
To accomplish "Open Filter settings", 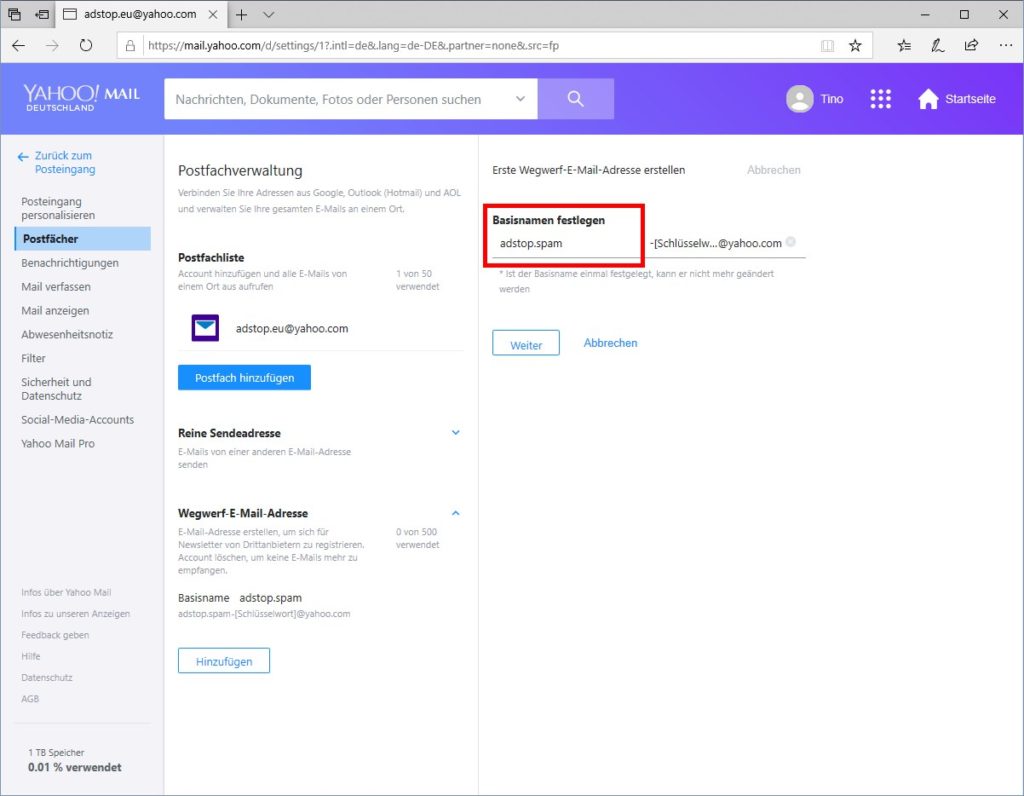I will [x=33, y=358].
